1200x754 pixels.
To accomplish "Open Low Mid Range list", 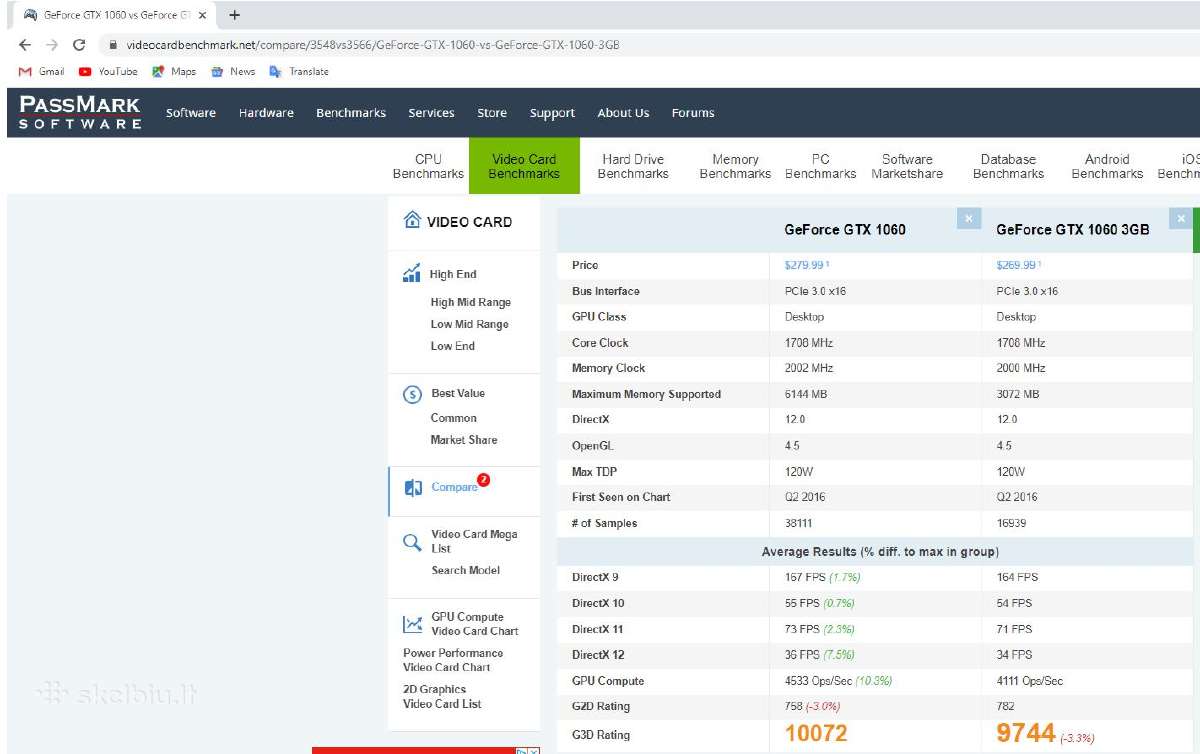I will (x=469, y=324).
